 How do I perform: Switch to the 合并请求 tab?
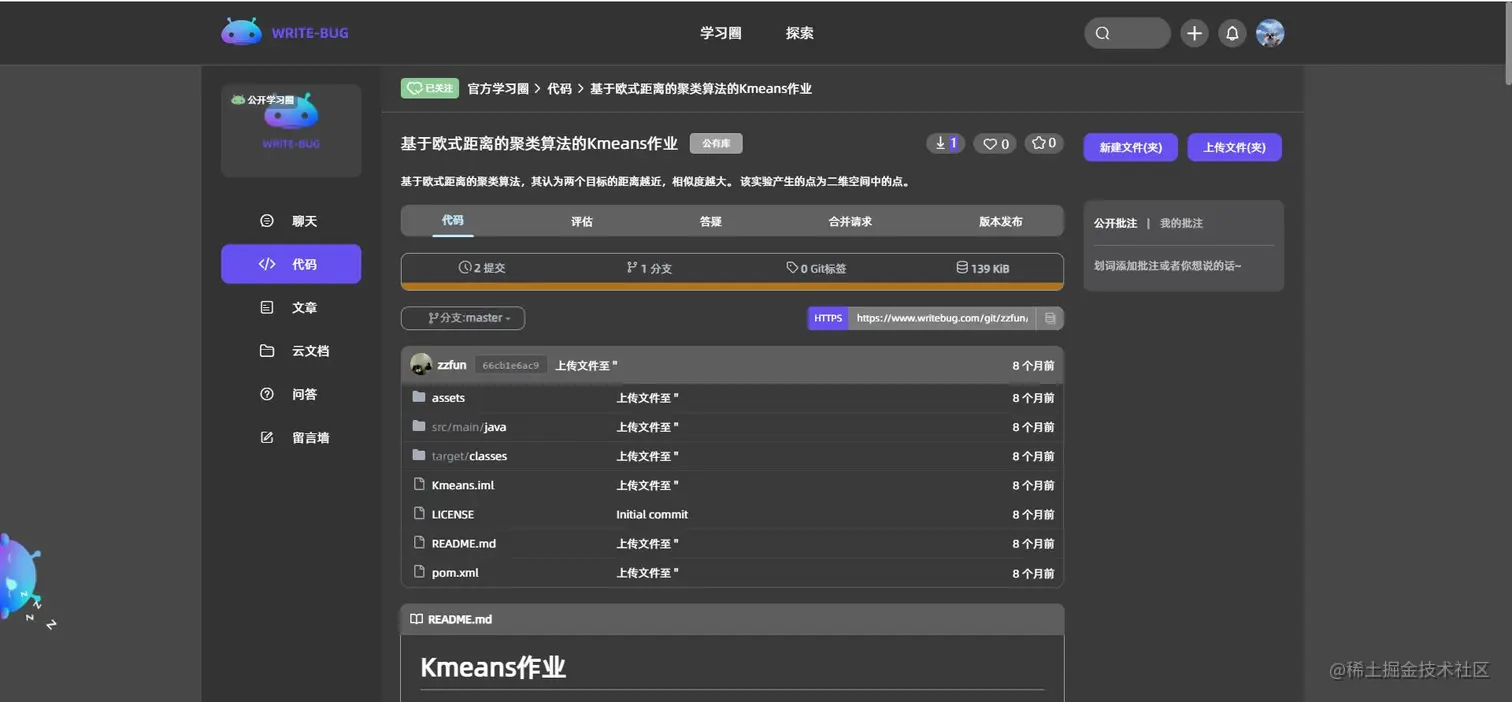point(850,221)
